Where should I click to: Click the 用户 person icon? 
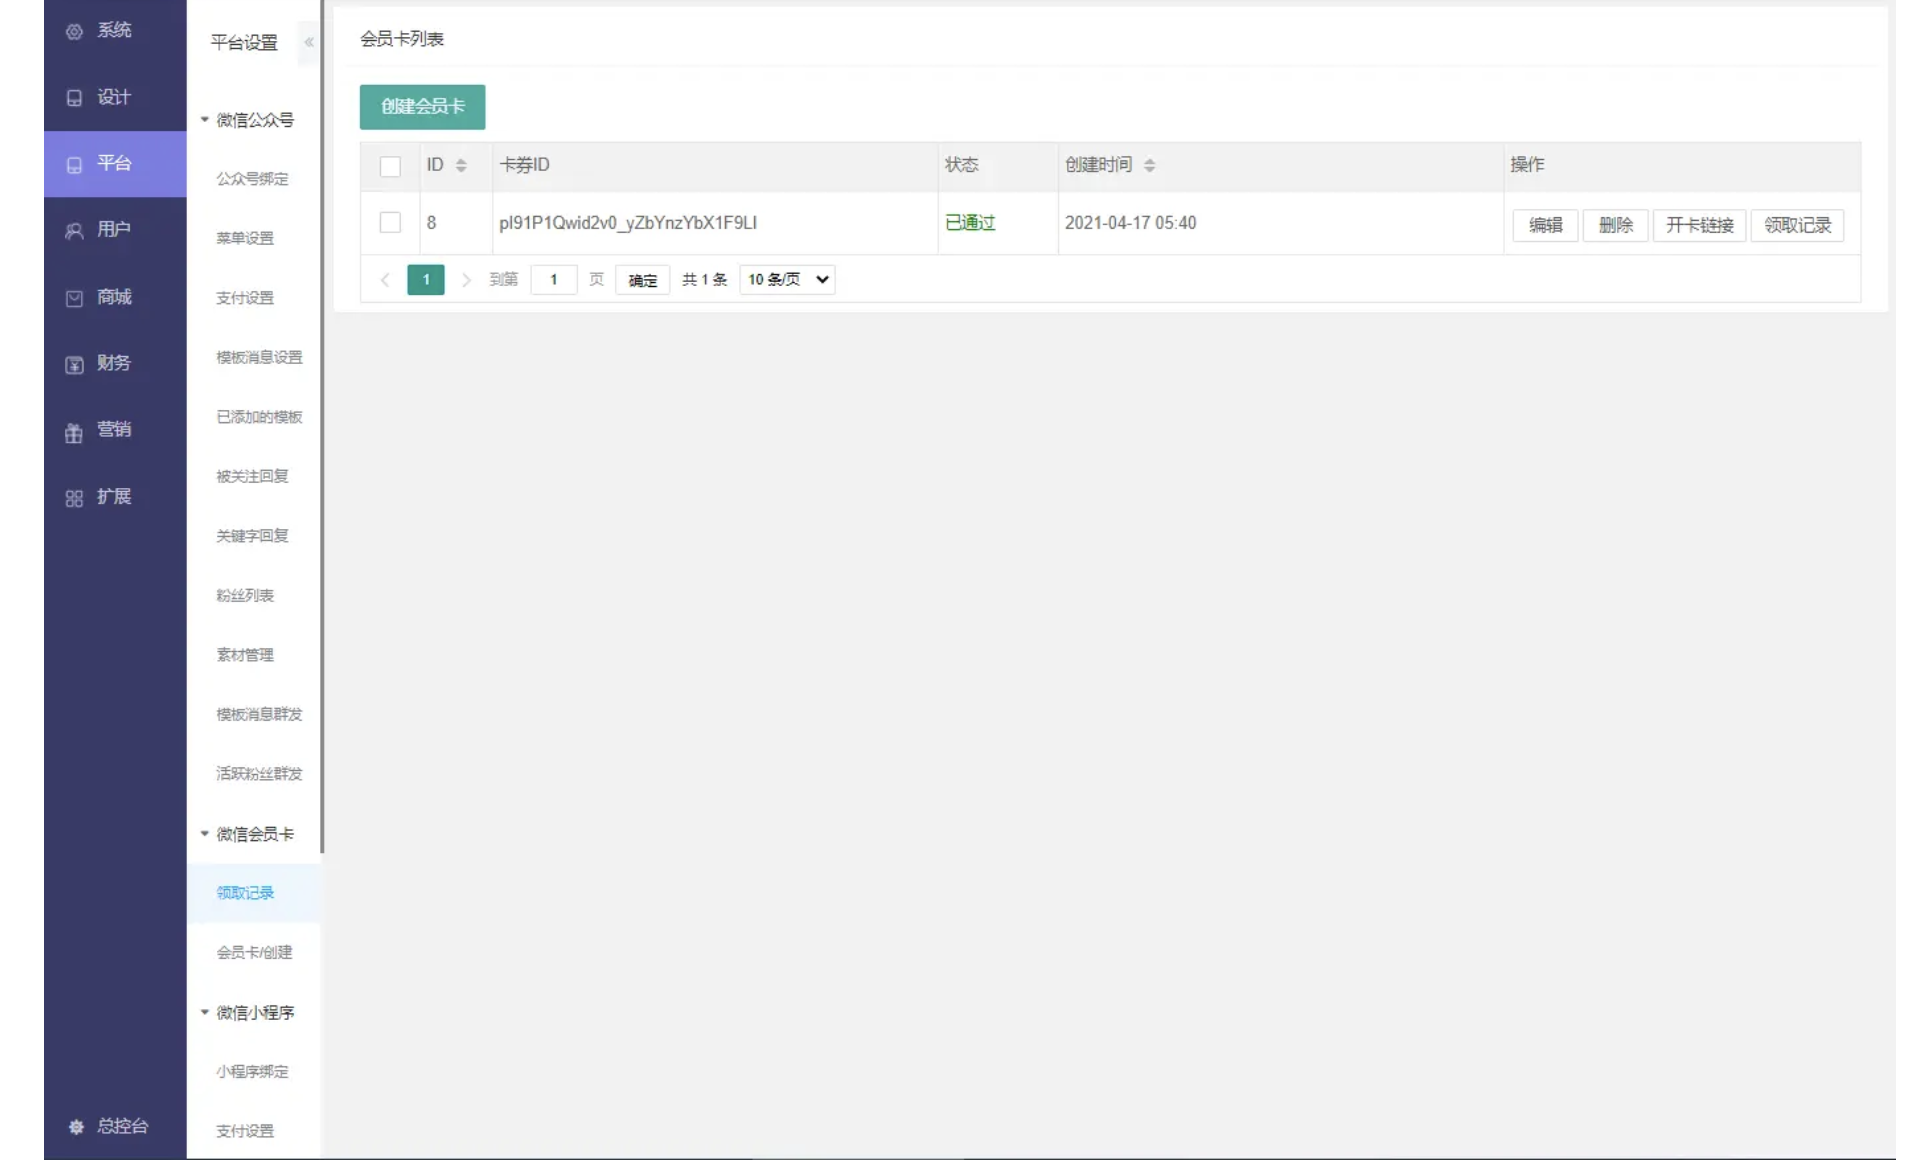[x=74, y=231]
